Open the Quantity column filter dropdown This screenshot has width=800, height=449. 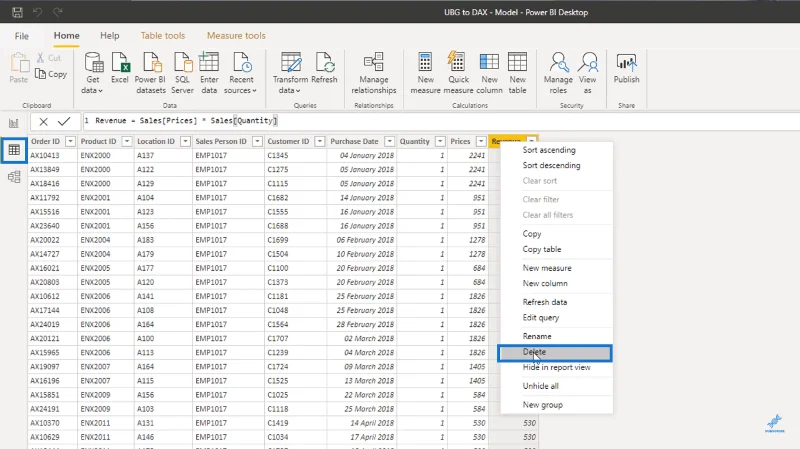[440, 141]
